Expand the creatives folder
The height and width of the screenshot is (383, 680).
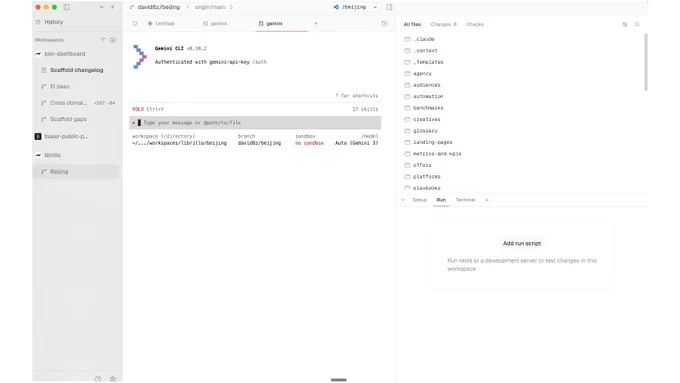pyautogui.click(x=422, y=119)
